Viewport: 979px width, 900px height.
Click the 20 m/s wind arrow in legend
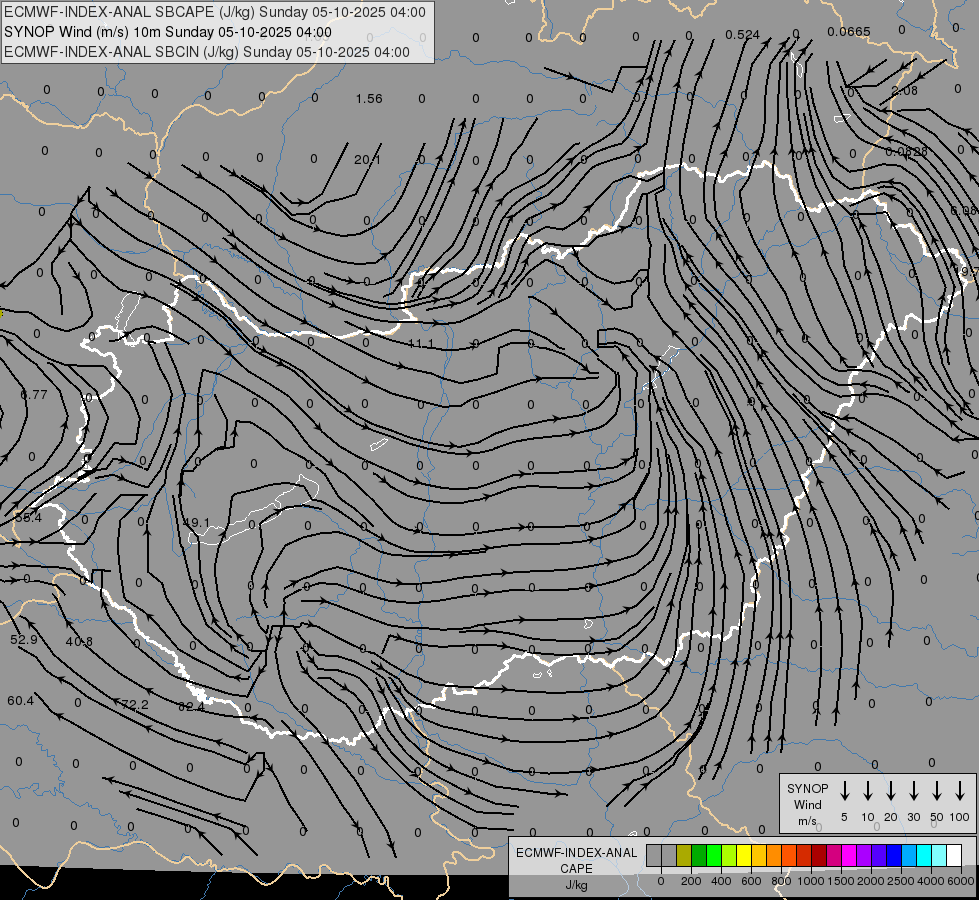tap(890, 791)
